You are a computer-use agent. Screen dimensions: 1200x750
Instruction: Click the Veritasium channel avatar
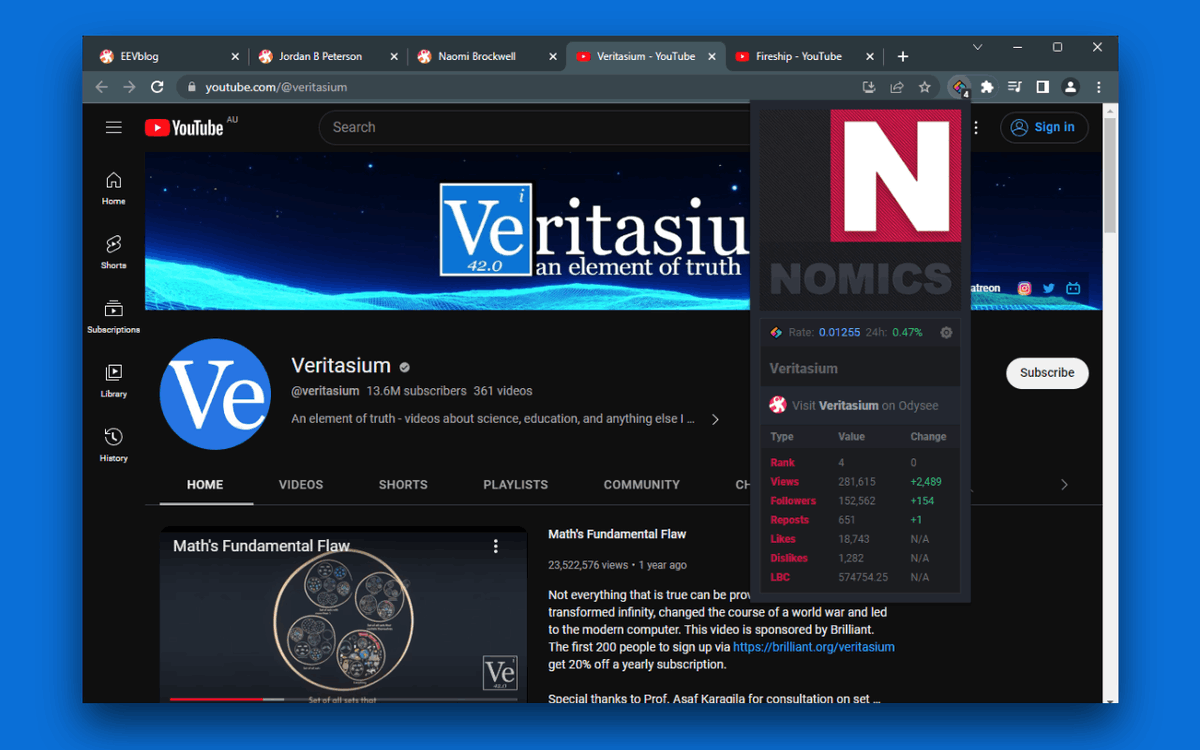coord(215,394)
